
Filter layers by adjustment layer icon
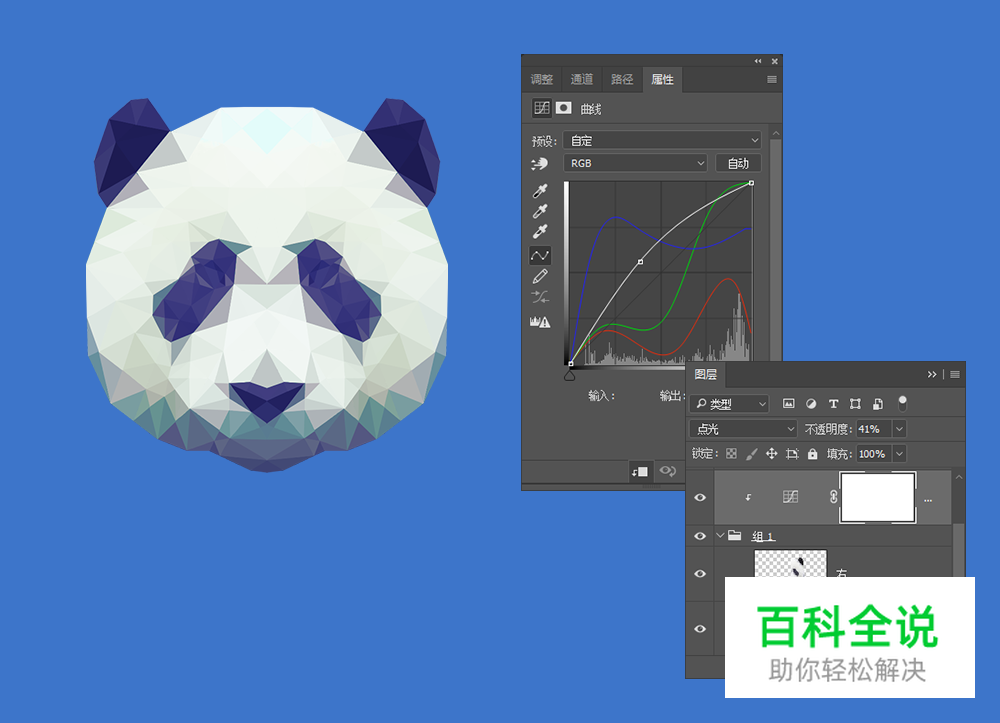pyautogui.click(x=812, y=403)
